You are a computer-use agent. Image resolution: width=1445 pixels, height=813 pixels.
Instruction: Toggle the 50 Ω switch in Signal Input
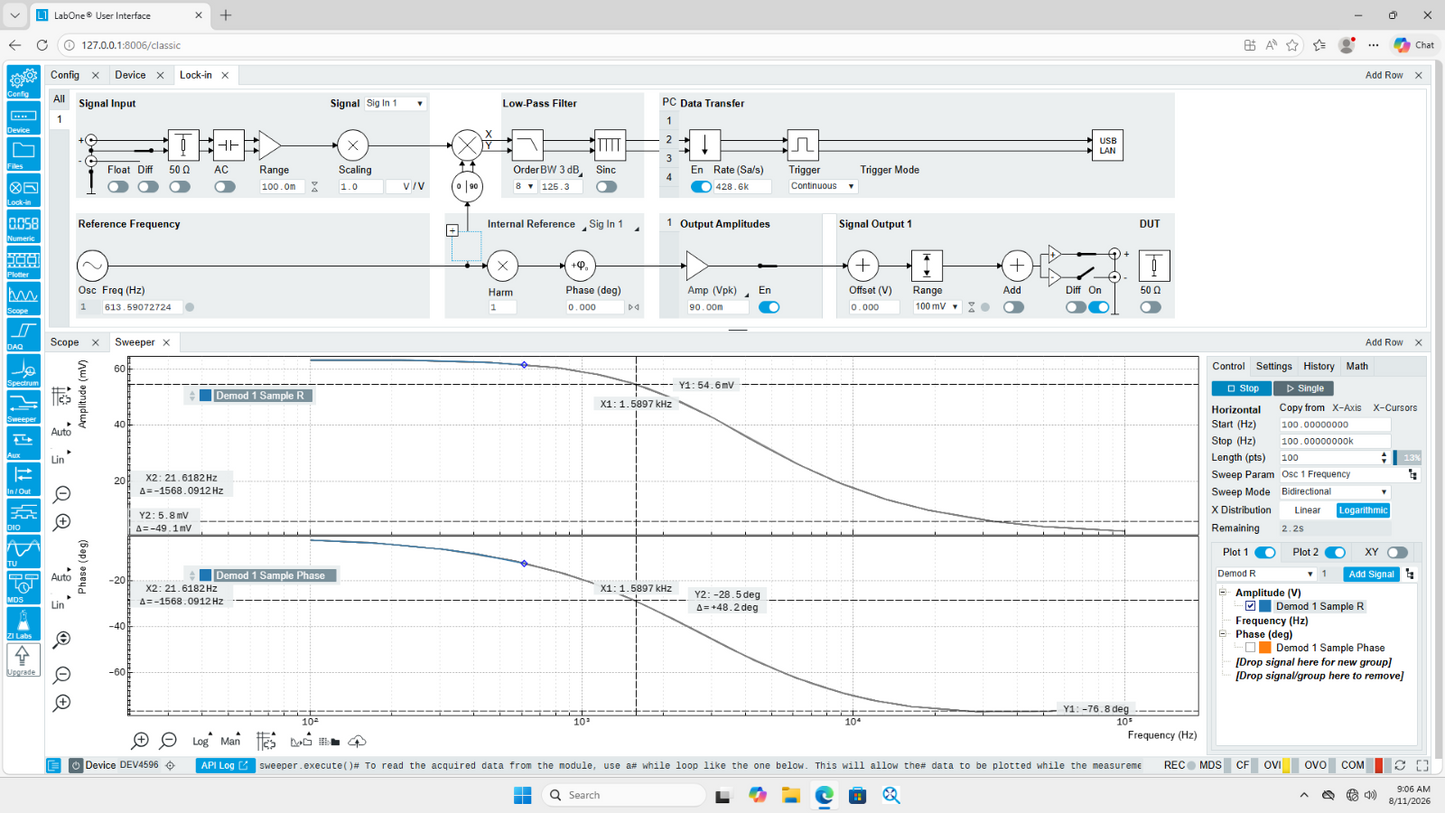click(180, 187)
